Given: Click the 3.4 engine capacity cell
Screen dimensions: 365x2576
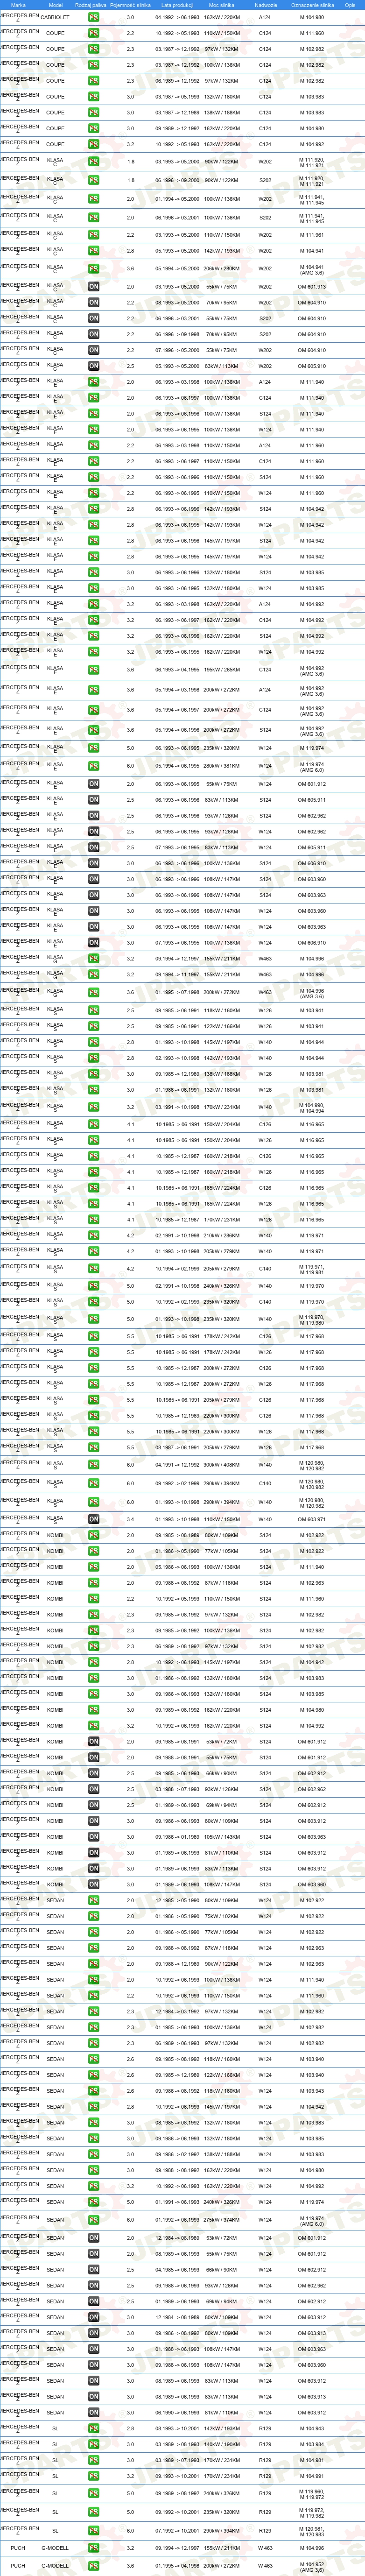Looking at the screenshot, I should pos(130,1519).
